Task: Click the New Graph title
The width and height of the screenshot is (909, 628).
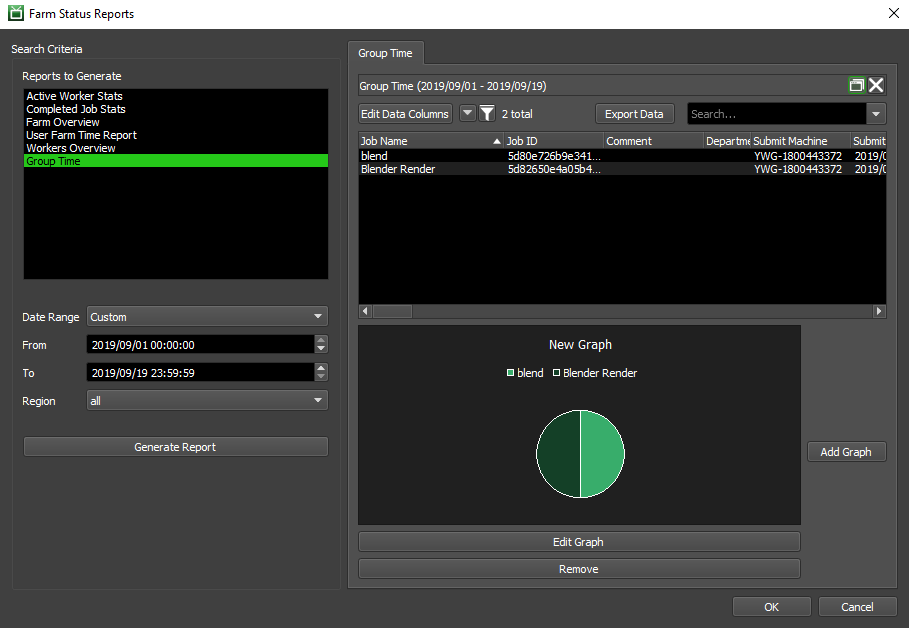Action: click(580, 344)
